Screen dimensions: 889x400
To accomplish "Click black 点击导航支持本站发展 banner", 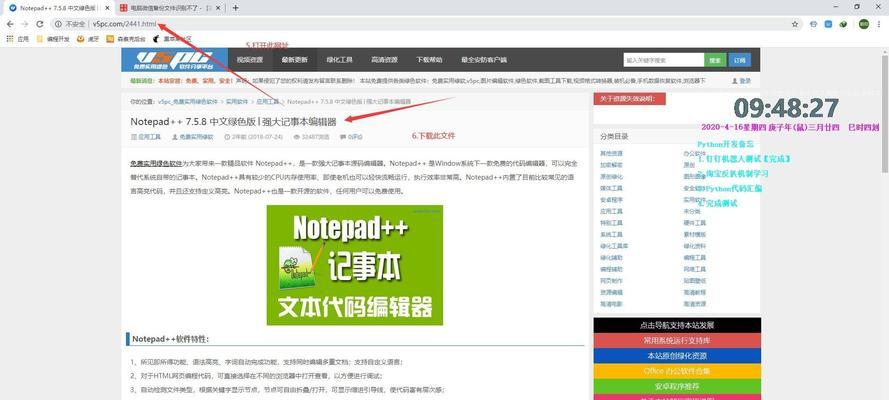I will (677, 325).
